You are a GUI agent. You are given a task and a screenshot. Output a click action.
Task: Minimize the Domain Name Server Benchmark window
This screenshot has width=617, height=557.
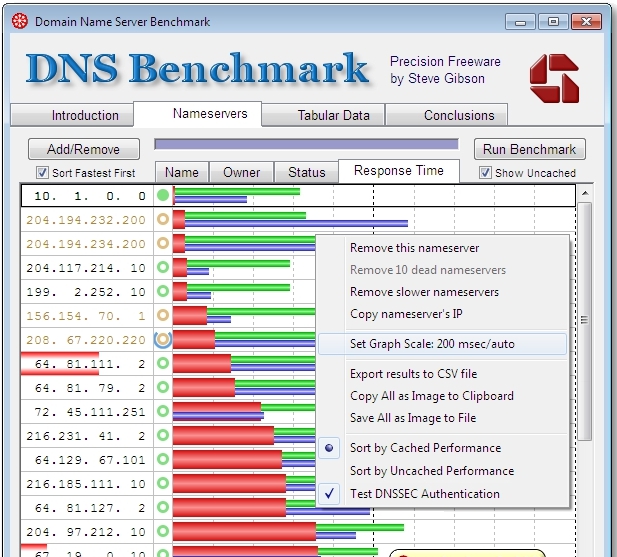point(520,21)
